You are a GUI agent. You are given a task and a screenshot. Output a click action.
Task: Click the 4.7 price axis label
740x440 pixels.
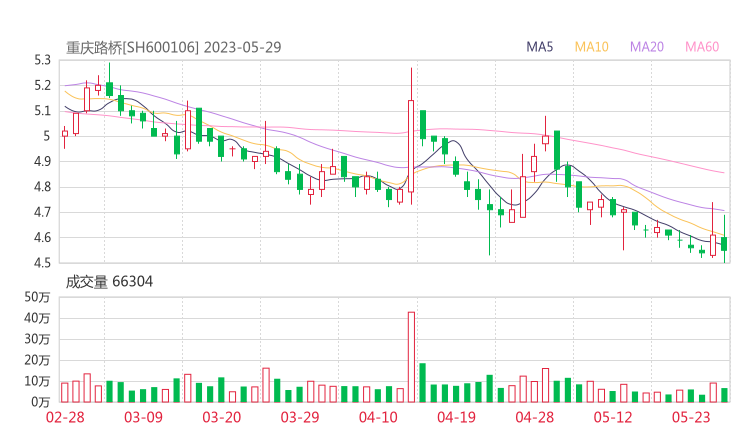click(x=42, y=212)
